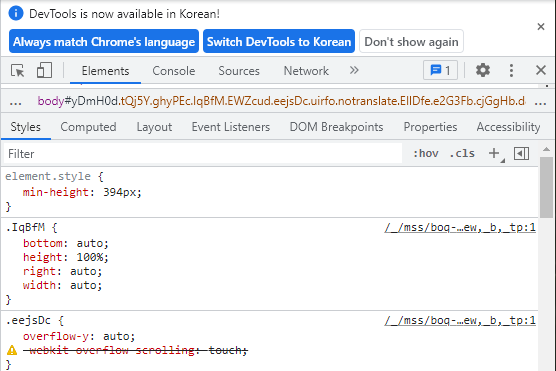
Task: Select the Computed subtab
Action: coord(88,127)
